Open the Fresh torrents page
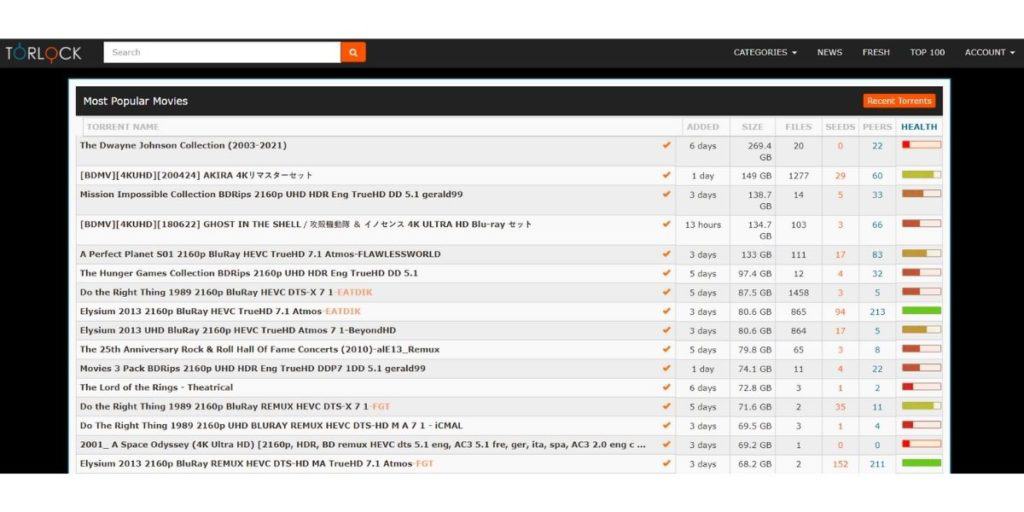 point(876,52)
